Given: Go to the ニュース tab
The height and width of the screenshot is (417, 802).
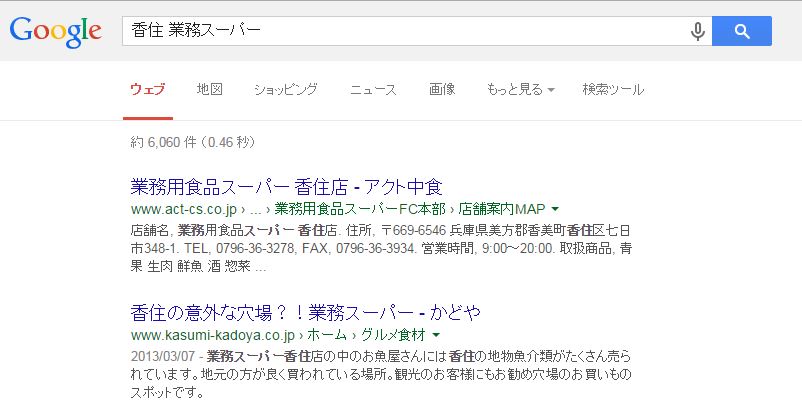Looking at the screenshot, I should coord(373,90).
